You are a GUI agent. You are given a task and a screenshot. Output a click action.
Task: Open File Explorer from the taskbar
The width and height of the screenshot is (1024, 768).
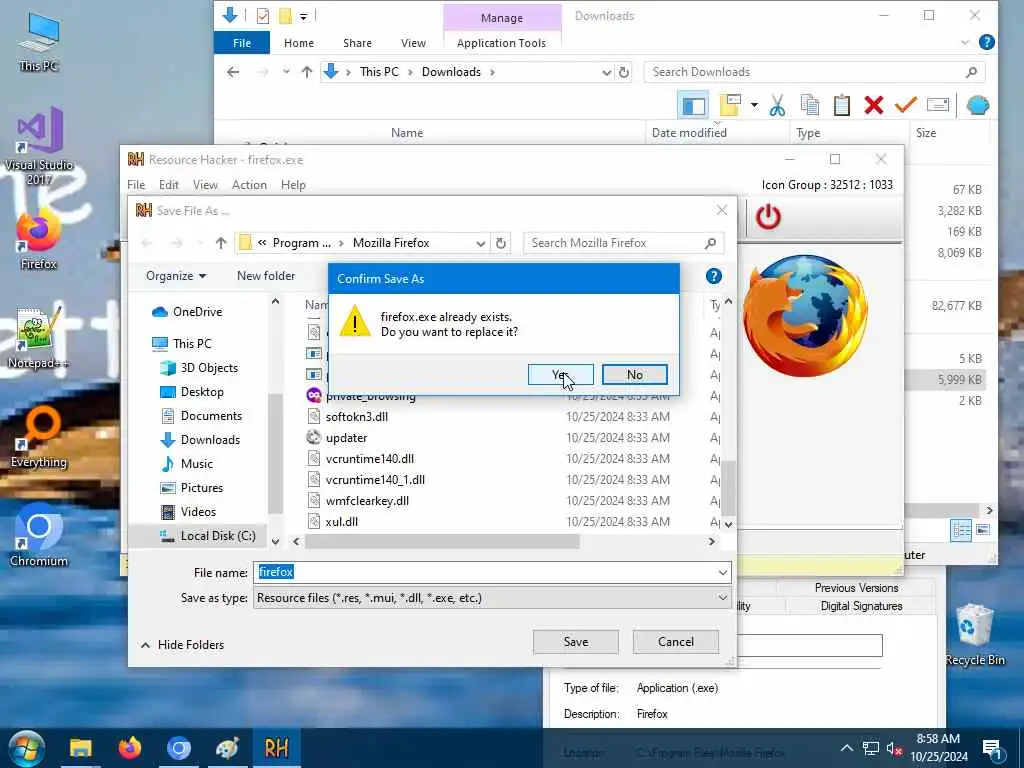[81, 748]
